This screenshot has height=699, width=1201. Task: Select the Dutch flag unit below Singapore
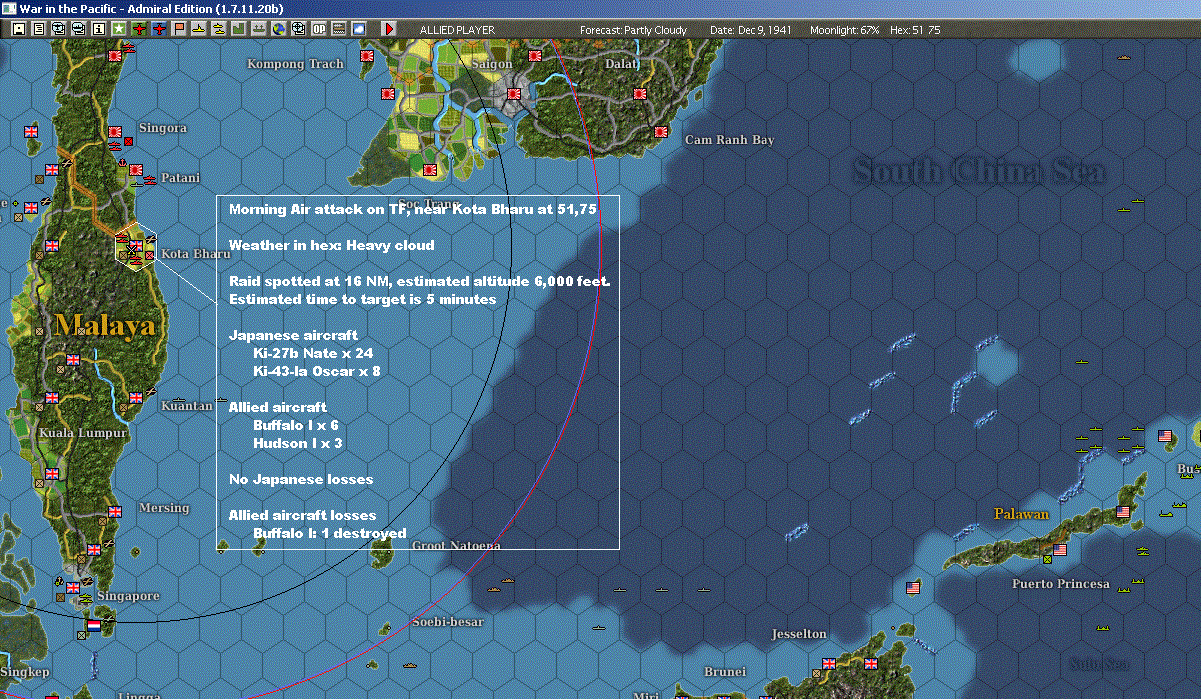[94, 624]
